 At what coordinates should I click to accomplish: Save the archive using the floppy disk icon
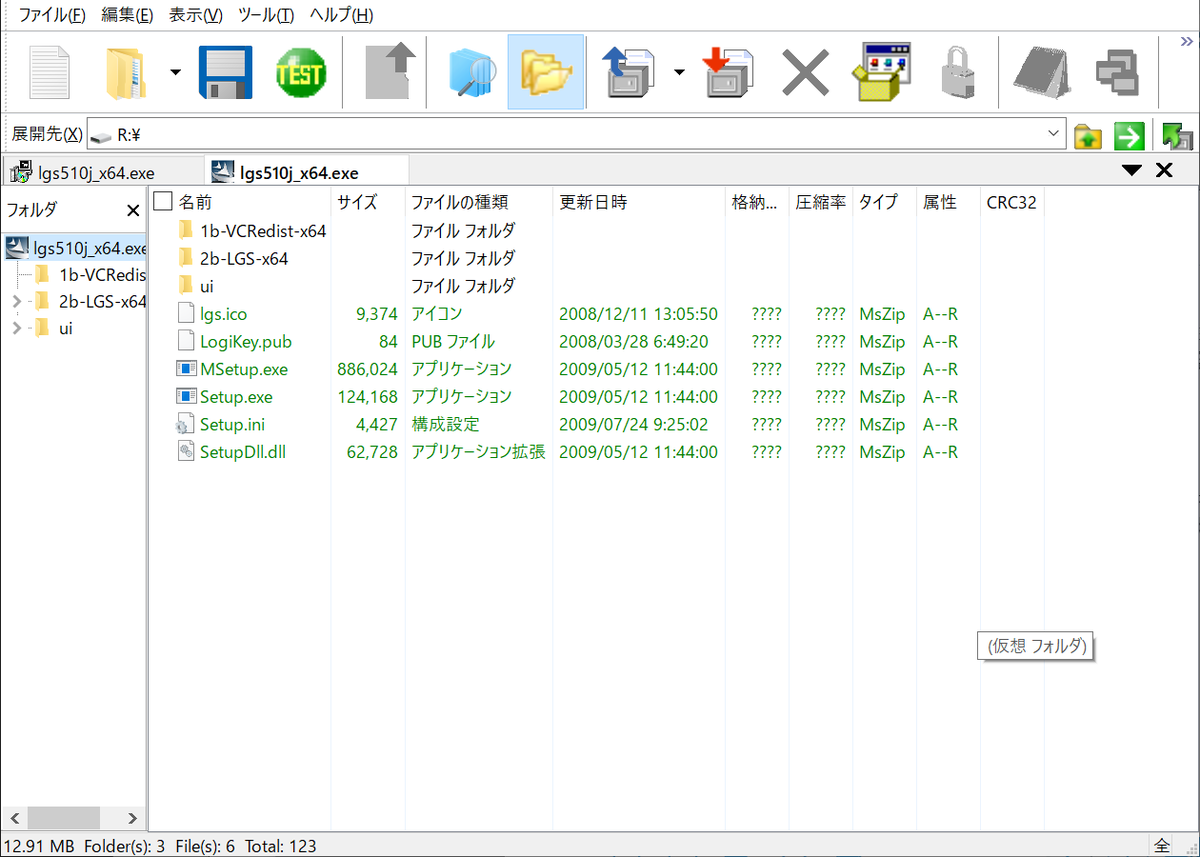(x=224, y=71)
